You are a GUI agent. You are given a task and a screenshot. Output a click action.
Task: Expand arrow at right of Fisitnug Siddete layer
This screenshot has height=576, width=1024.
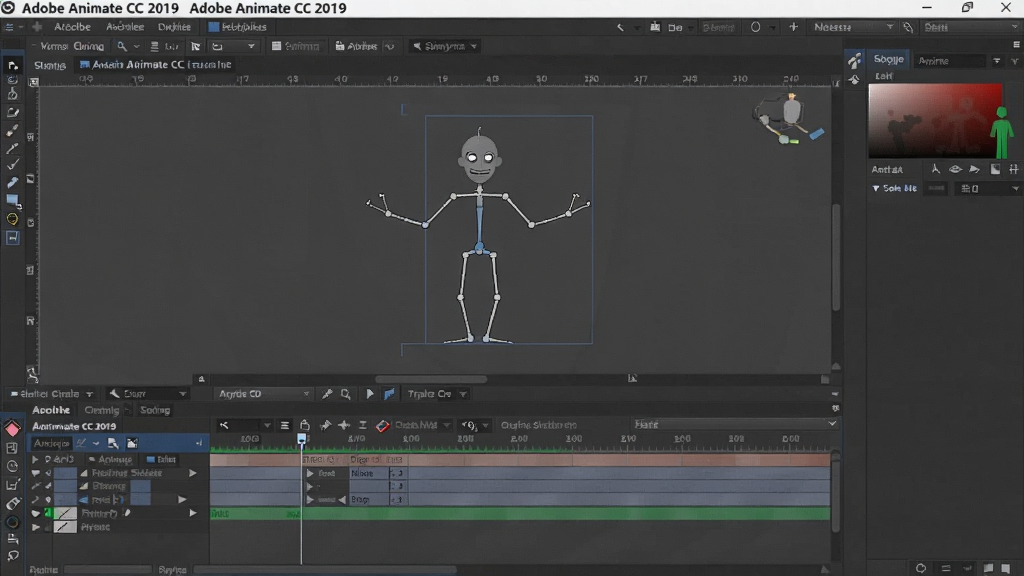(193, 473)
